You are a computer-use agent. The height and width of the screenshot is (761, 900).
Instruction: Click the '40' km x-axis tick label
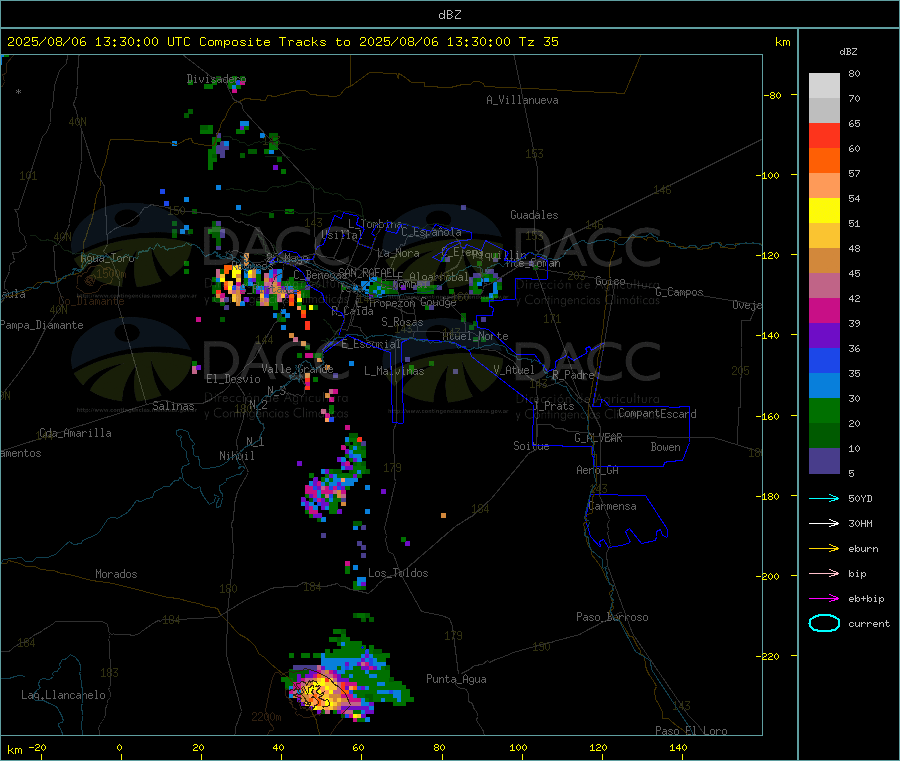point(278,748)
